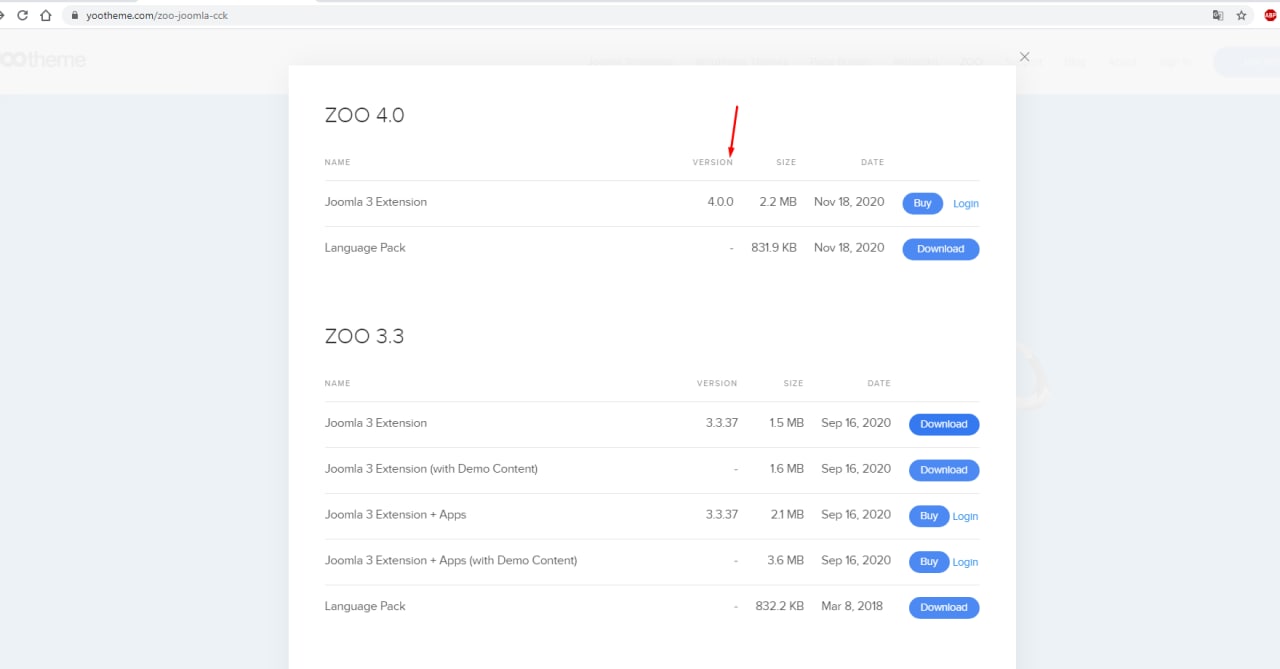Download Joomla 3 Extension (with Demo Content)
This screenshot has width=1280, height=669.
tap(944, 470)
